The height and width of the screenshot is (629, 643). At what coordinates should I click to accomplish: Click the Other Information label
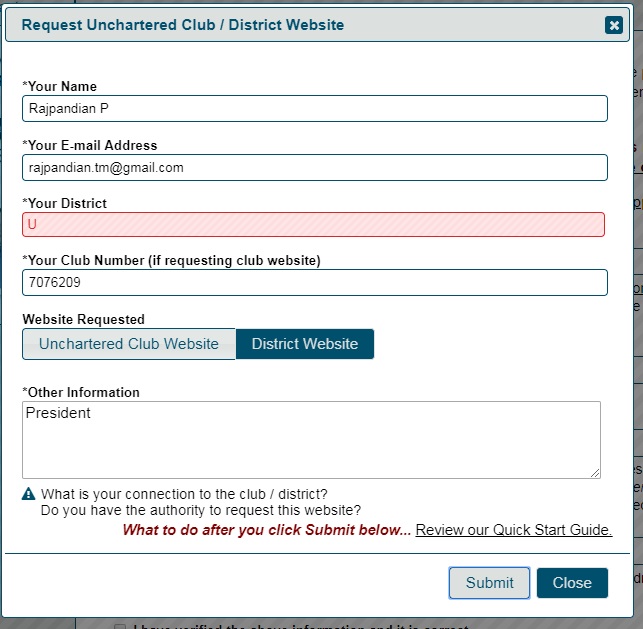coord(81,392)
